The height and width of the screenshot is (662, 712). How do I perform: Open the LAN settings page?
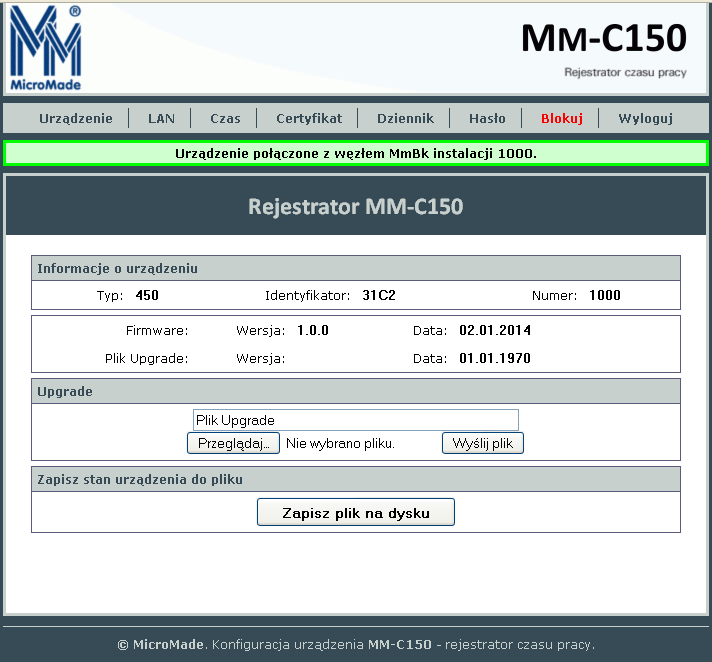tap(161, 119)
